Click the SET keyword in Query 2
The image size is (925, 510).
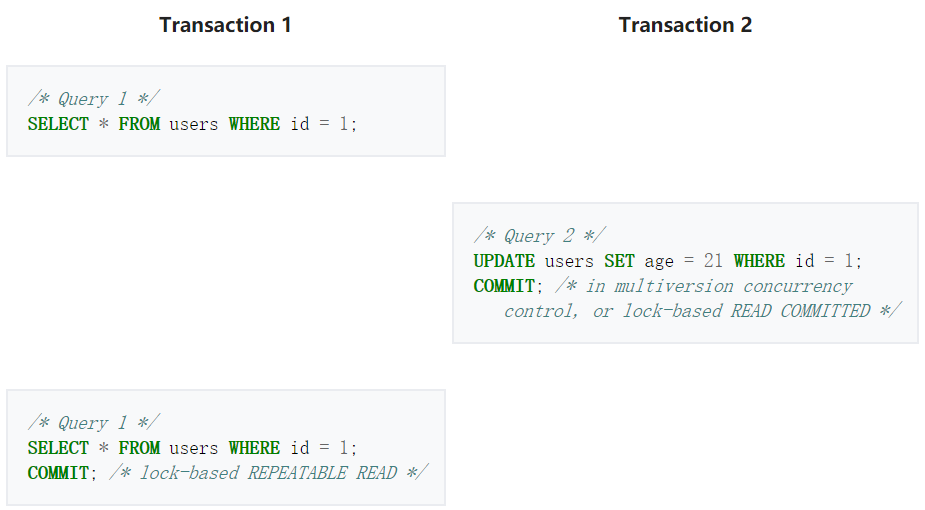pyautogui.click(x=619, y=261)
